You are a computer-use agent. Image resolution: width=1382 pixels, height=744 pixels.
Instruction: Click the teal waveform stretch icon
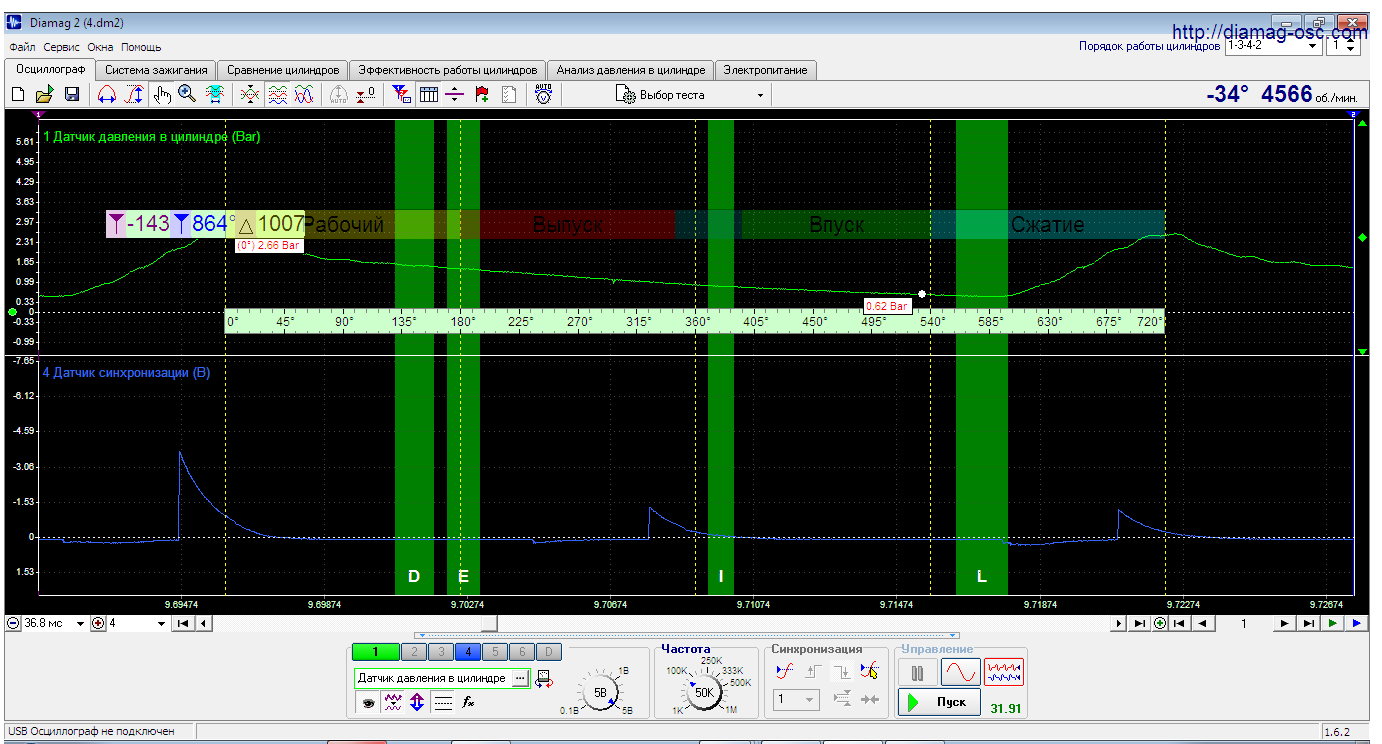coord(214,94)
